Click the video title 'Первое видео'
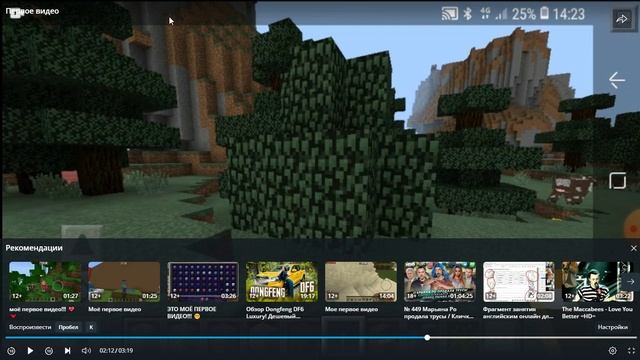The width and height of the screenshot is (640, 360). 32,11
